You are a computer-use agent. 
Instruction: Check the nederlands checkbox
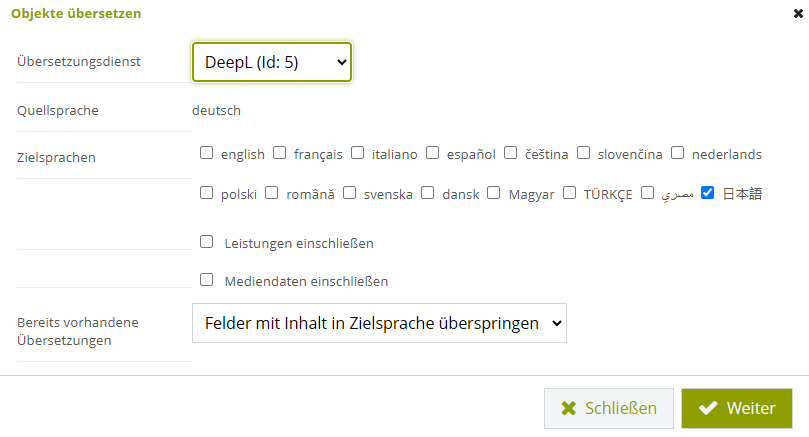point(677,153)
